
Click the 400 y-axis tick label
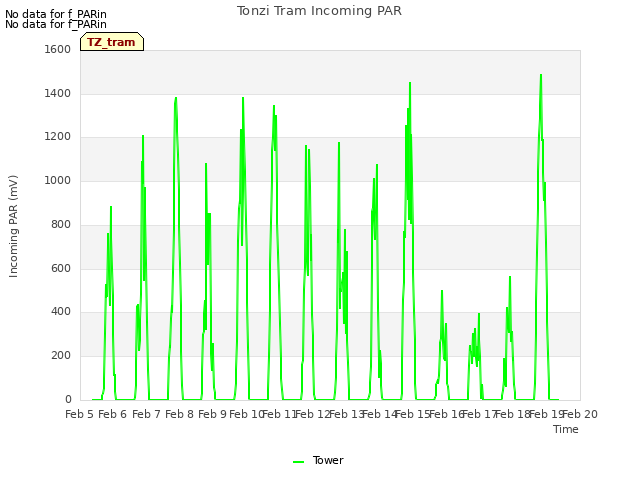pos(61,312)
